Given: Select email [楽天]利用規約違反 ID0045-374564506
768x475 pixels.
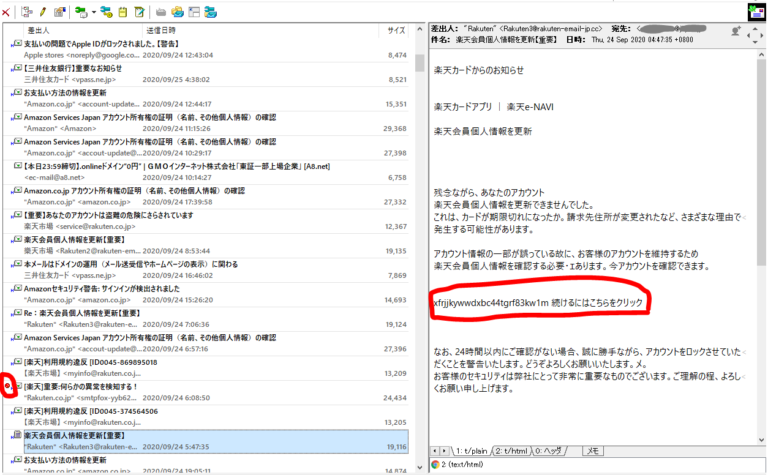Looking at the screenshot, I should pyautogui.click(x=208, y=417).
